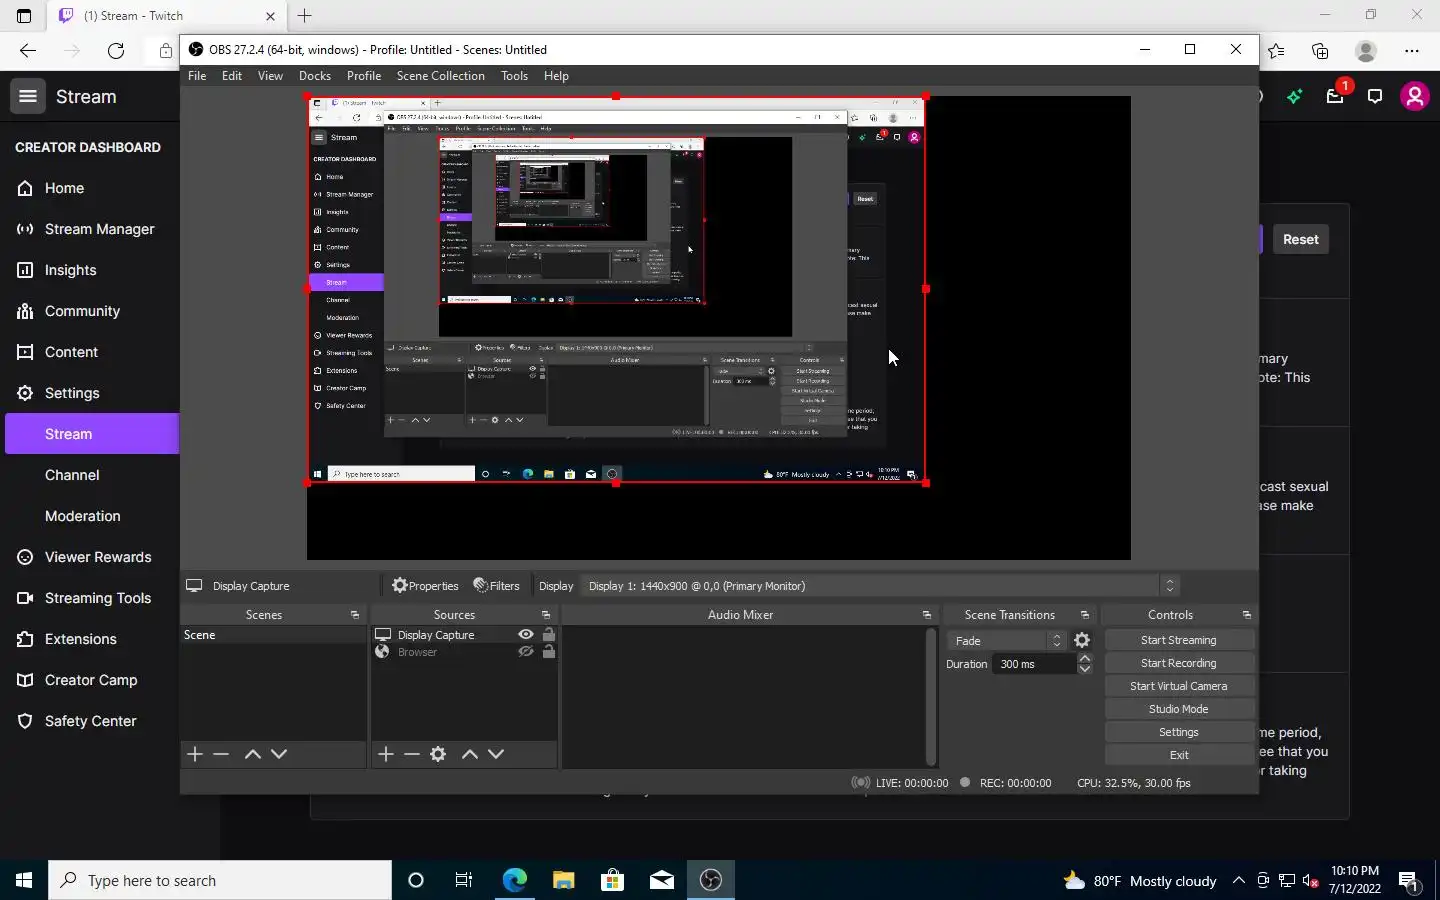
Task: Open OBS Scene Collection menu
Action: click(x=441, y=76)
